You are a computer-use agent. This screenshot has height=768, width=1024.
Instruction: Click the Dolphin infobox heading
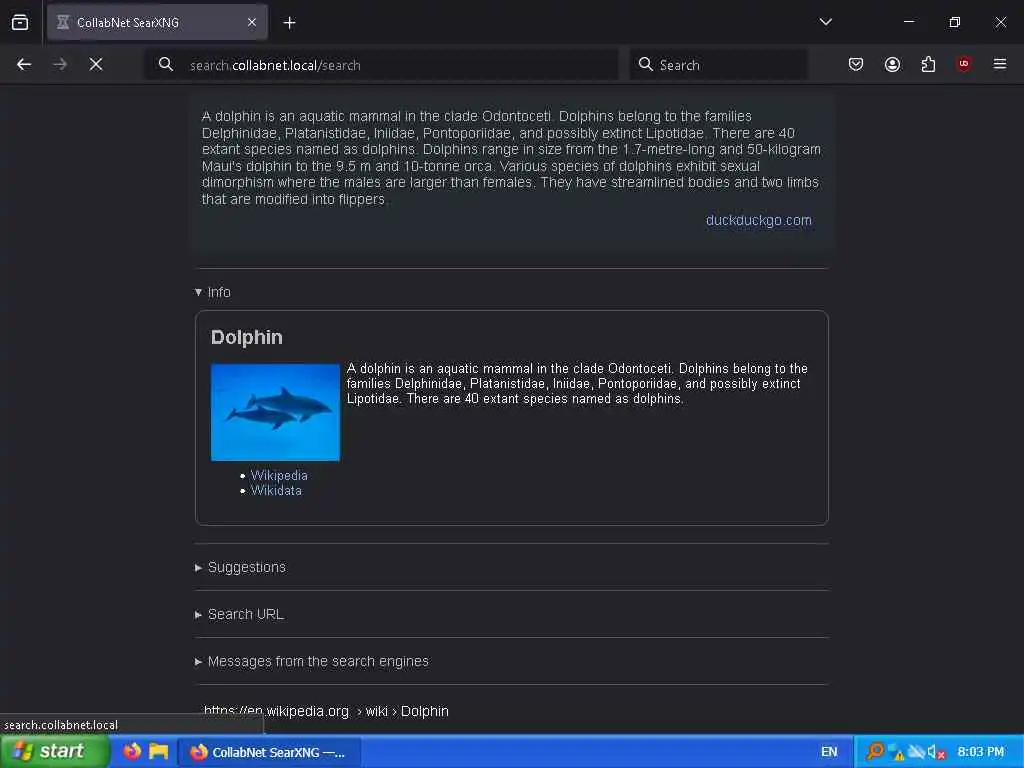point(246,337)
